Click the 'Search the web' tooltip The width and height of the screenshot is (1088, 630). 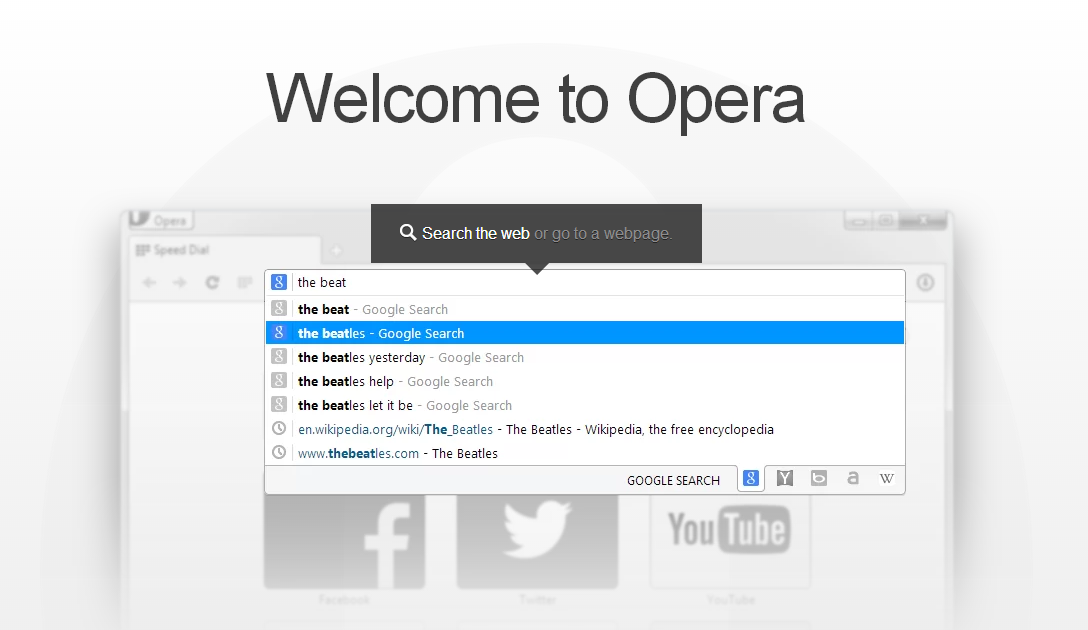536,234
